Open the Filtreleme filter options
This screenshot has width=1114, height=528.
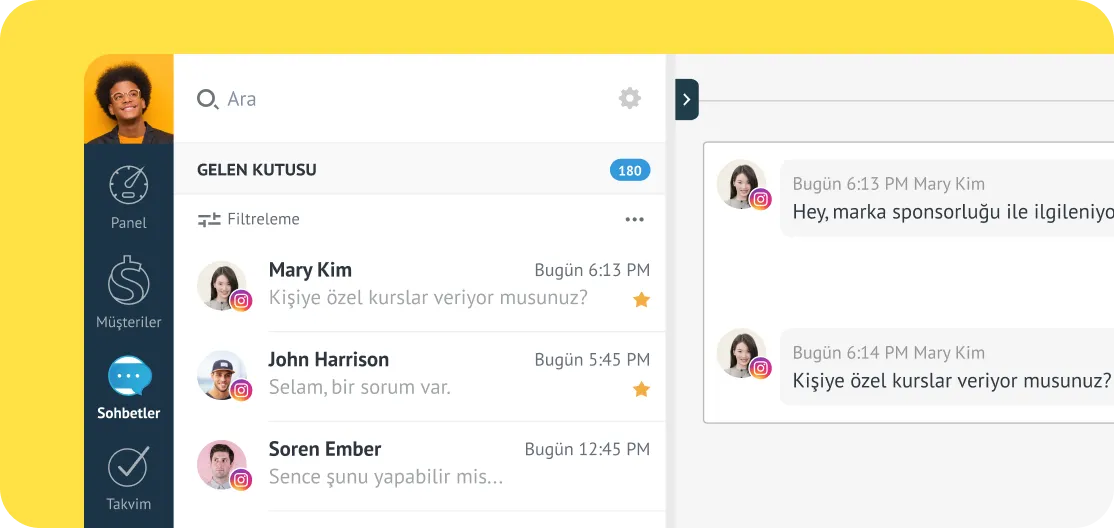(263, 219)
